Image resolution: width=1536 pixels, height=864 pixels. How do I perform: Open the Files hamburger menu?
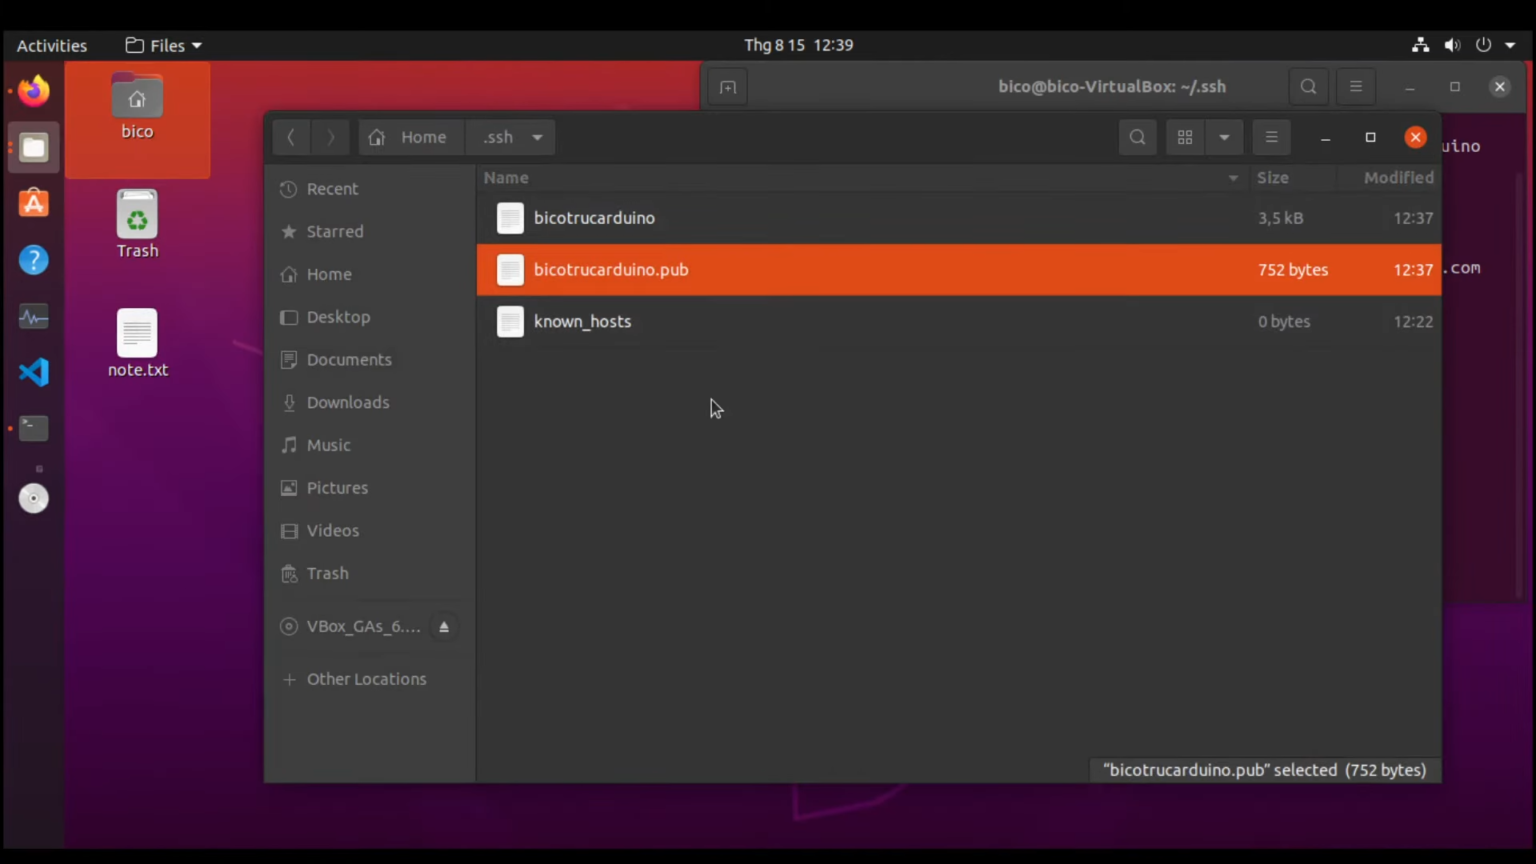1272,137
